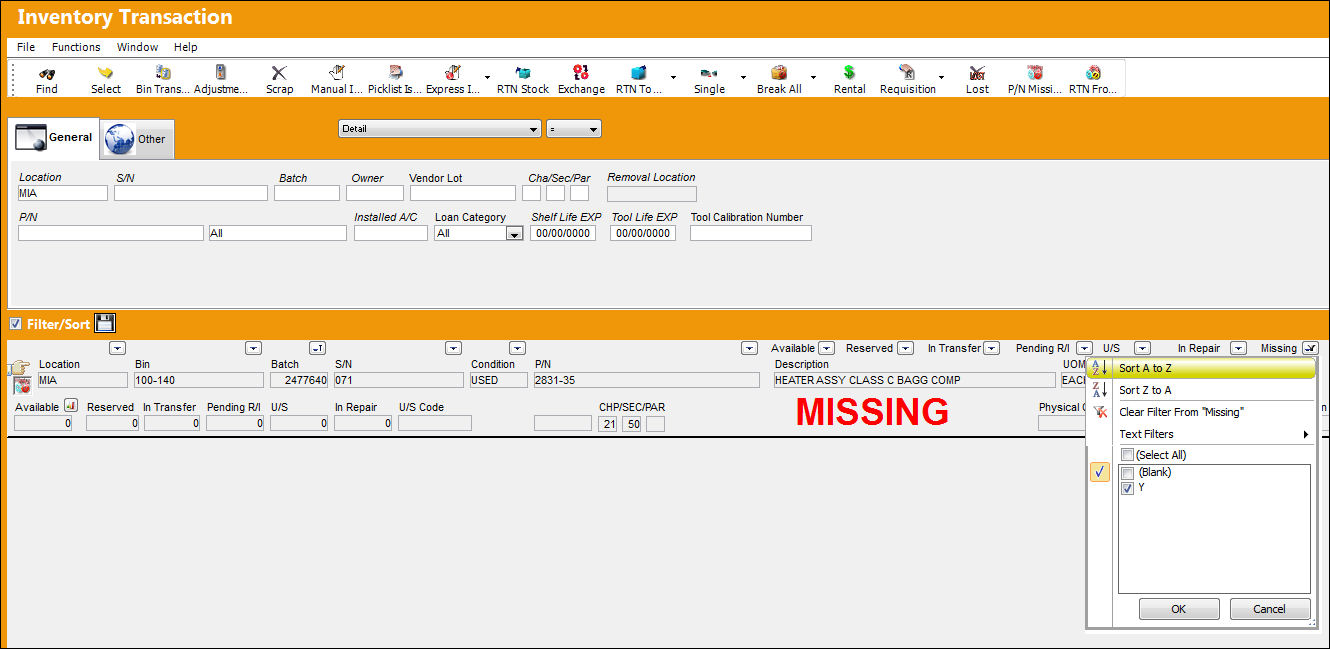Choose Sort A to Z
This screenshot has height=649, width=1330.
1201,368
